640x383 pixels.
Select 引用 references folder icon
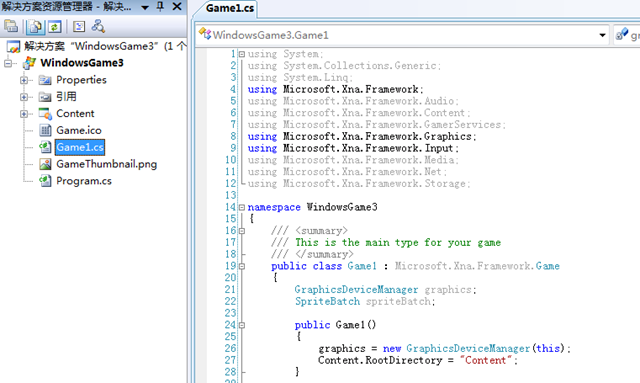pyautogui.click(x=45, y=97)
